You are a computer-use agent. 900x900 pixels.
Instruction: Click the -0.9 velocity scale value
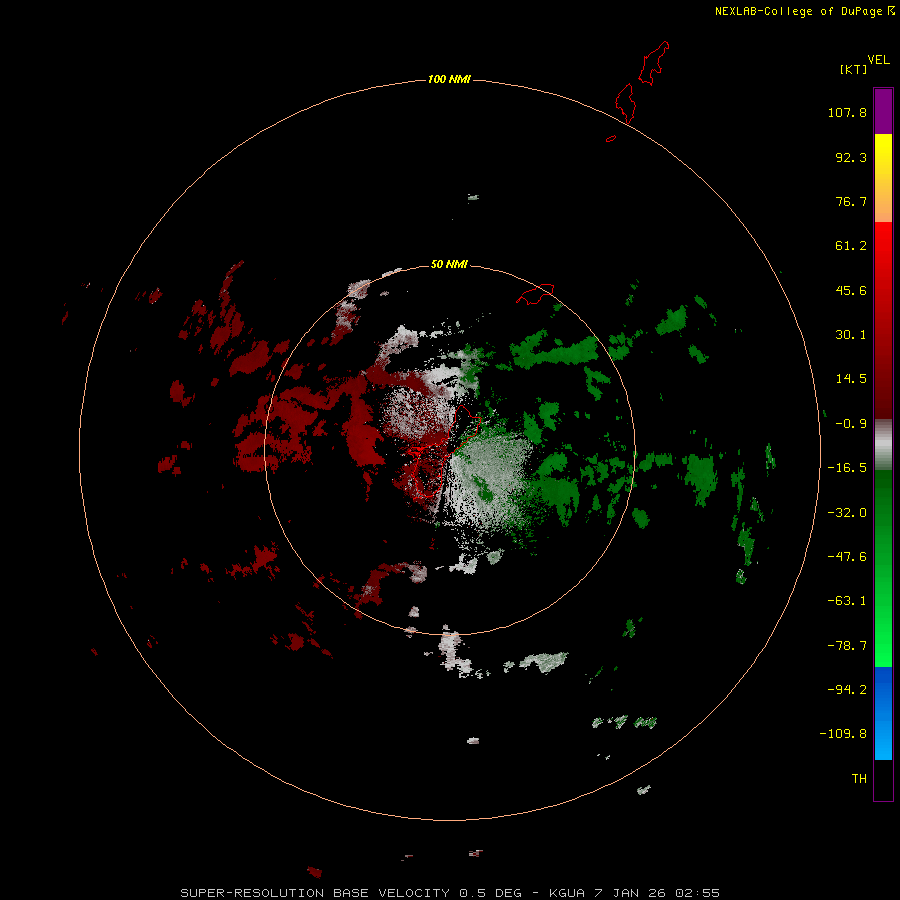coord(851,424)
